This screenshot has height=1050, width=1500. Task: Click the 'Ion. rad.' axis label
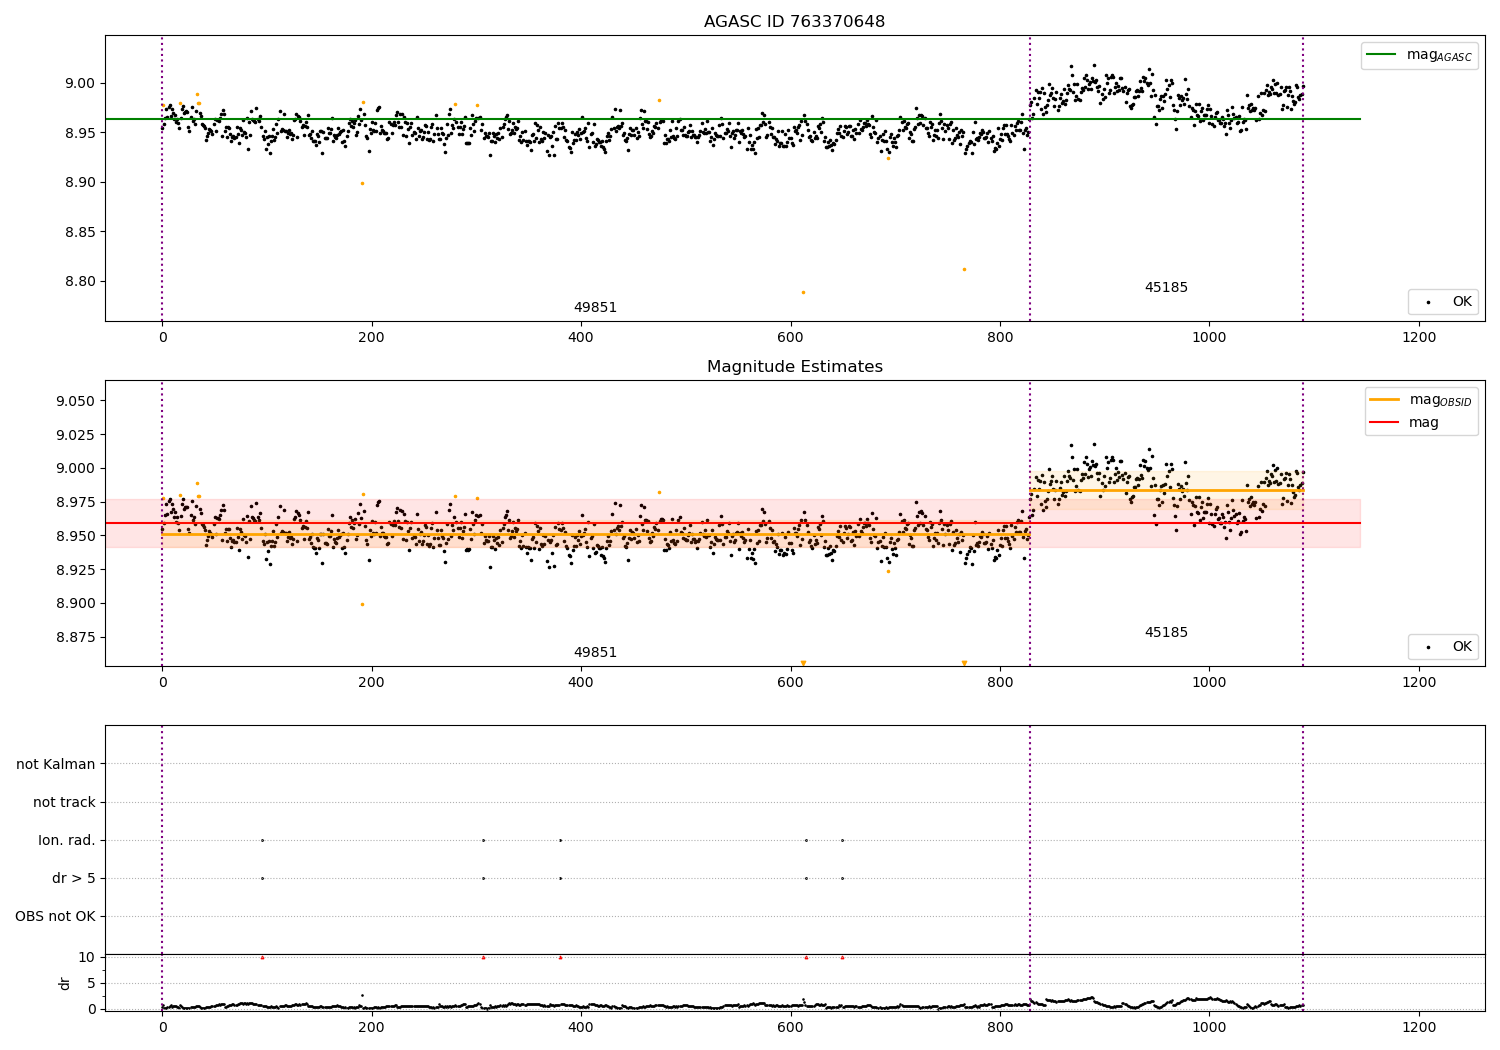[67, 841]
